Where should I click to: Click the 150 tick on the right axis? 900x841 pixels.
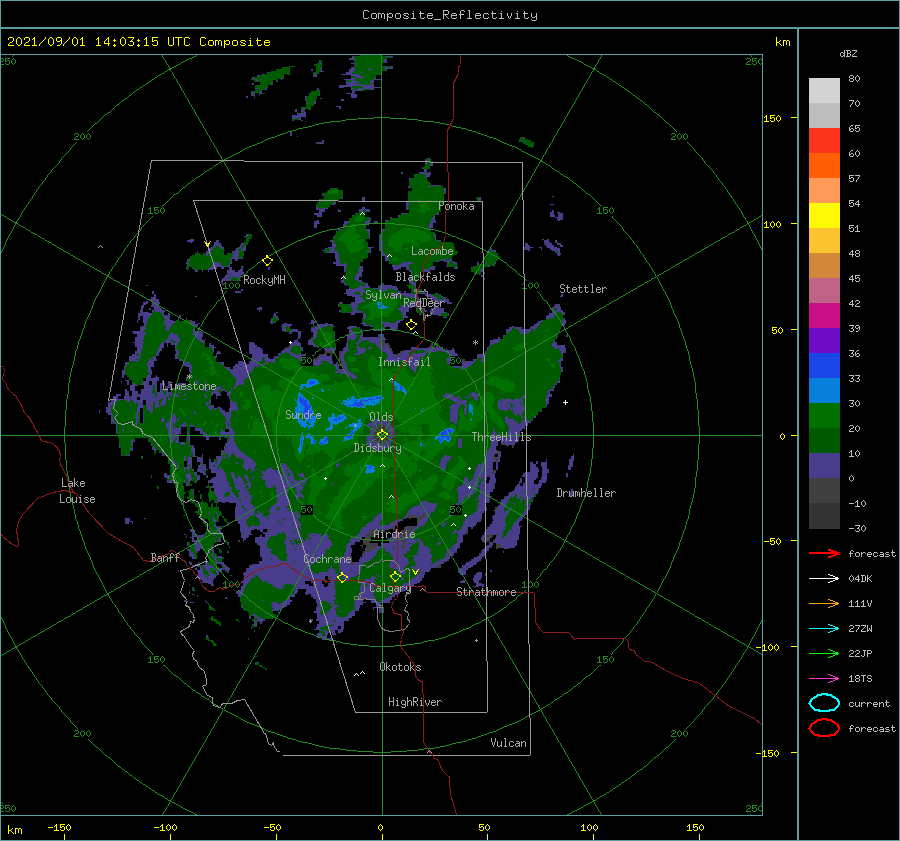click(x=772, y=118)
